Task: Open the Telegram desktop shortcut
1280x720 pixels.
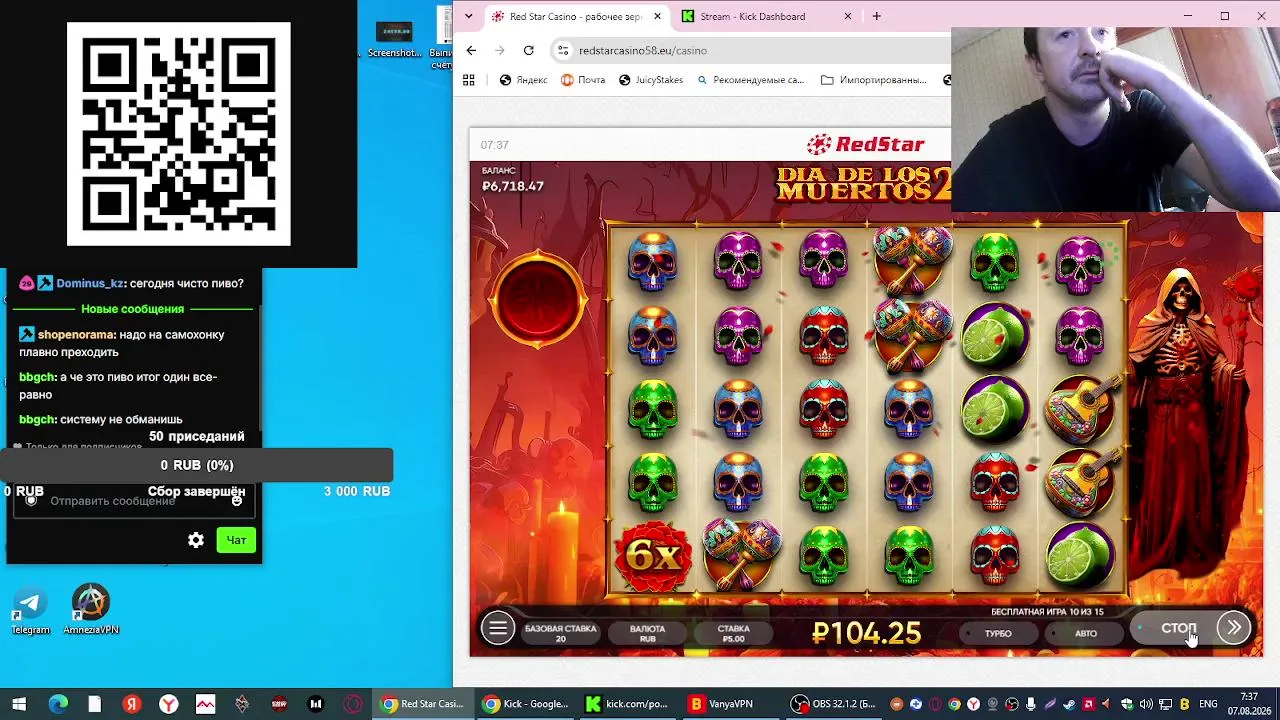Action: point(30,610)
